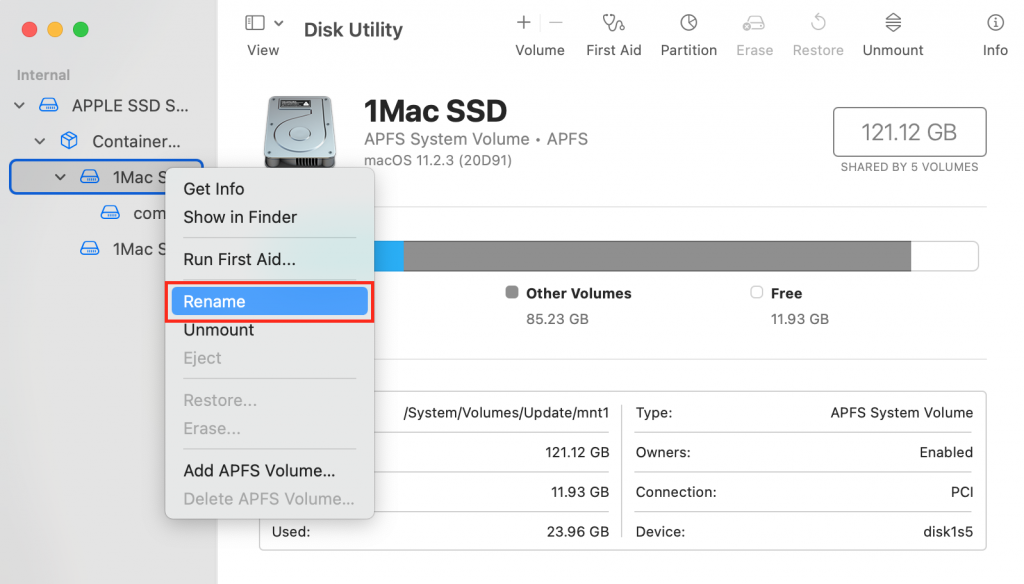Choose Unmount in the context menu
This screenshot has width=1024, height=584.
coord(218,330)
